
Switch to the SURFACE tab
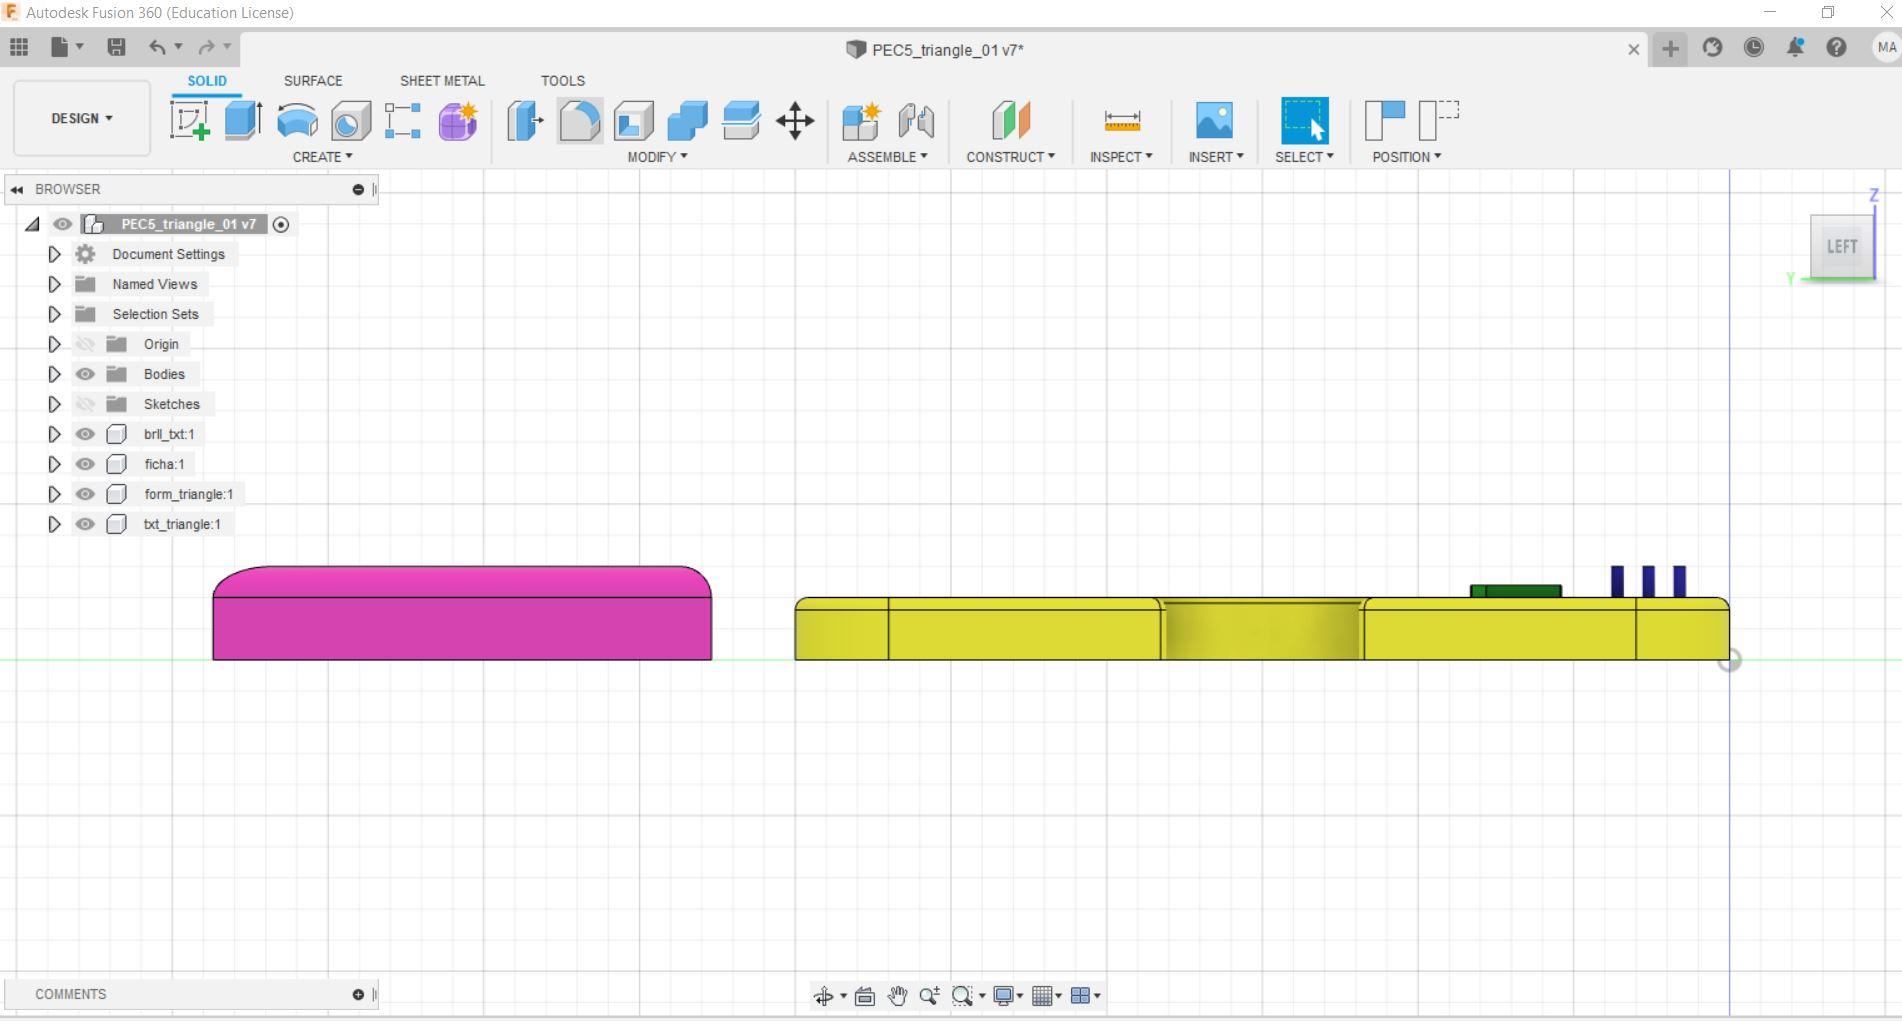point(313,81)
